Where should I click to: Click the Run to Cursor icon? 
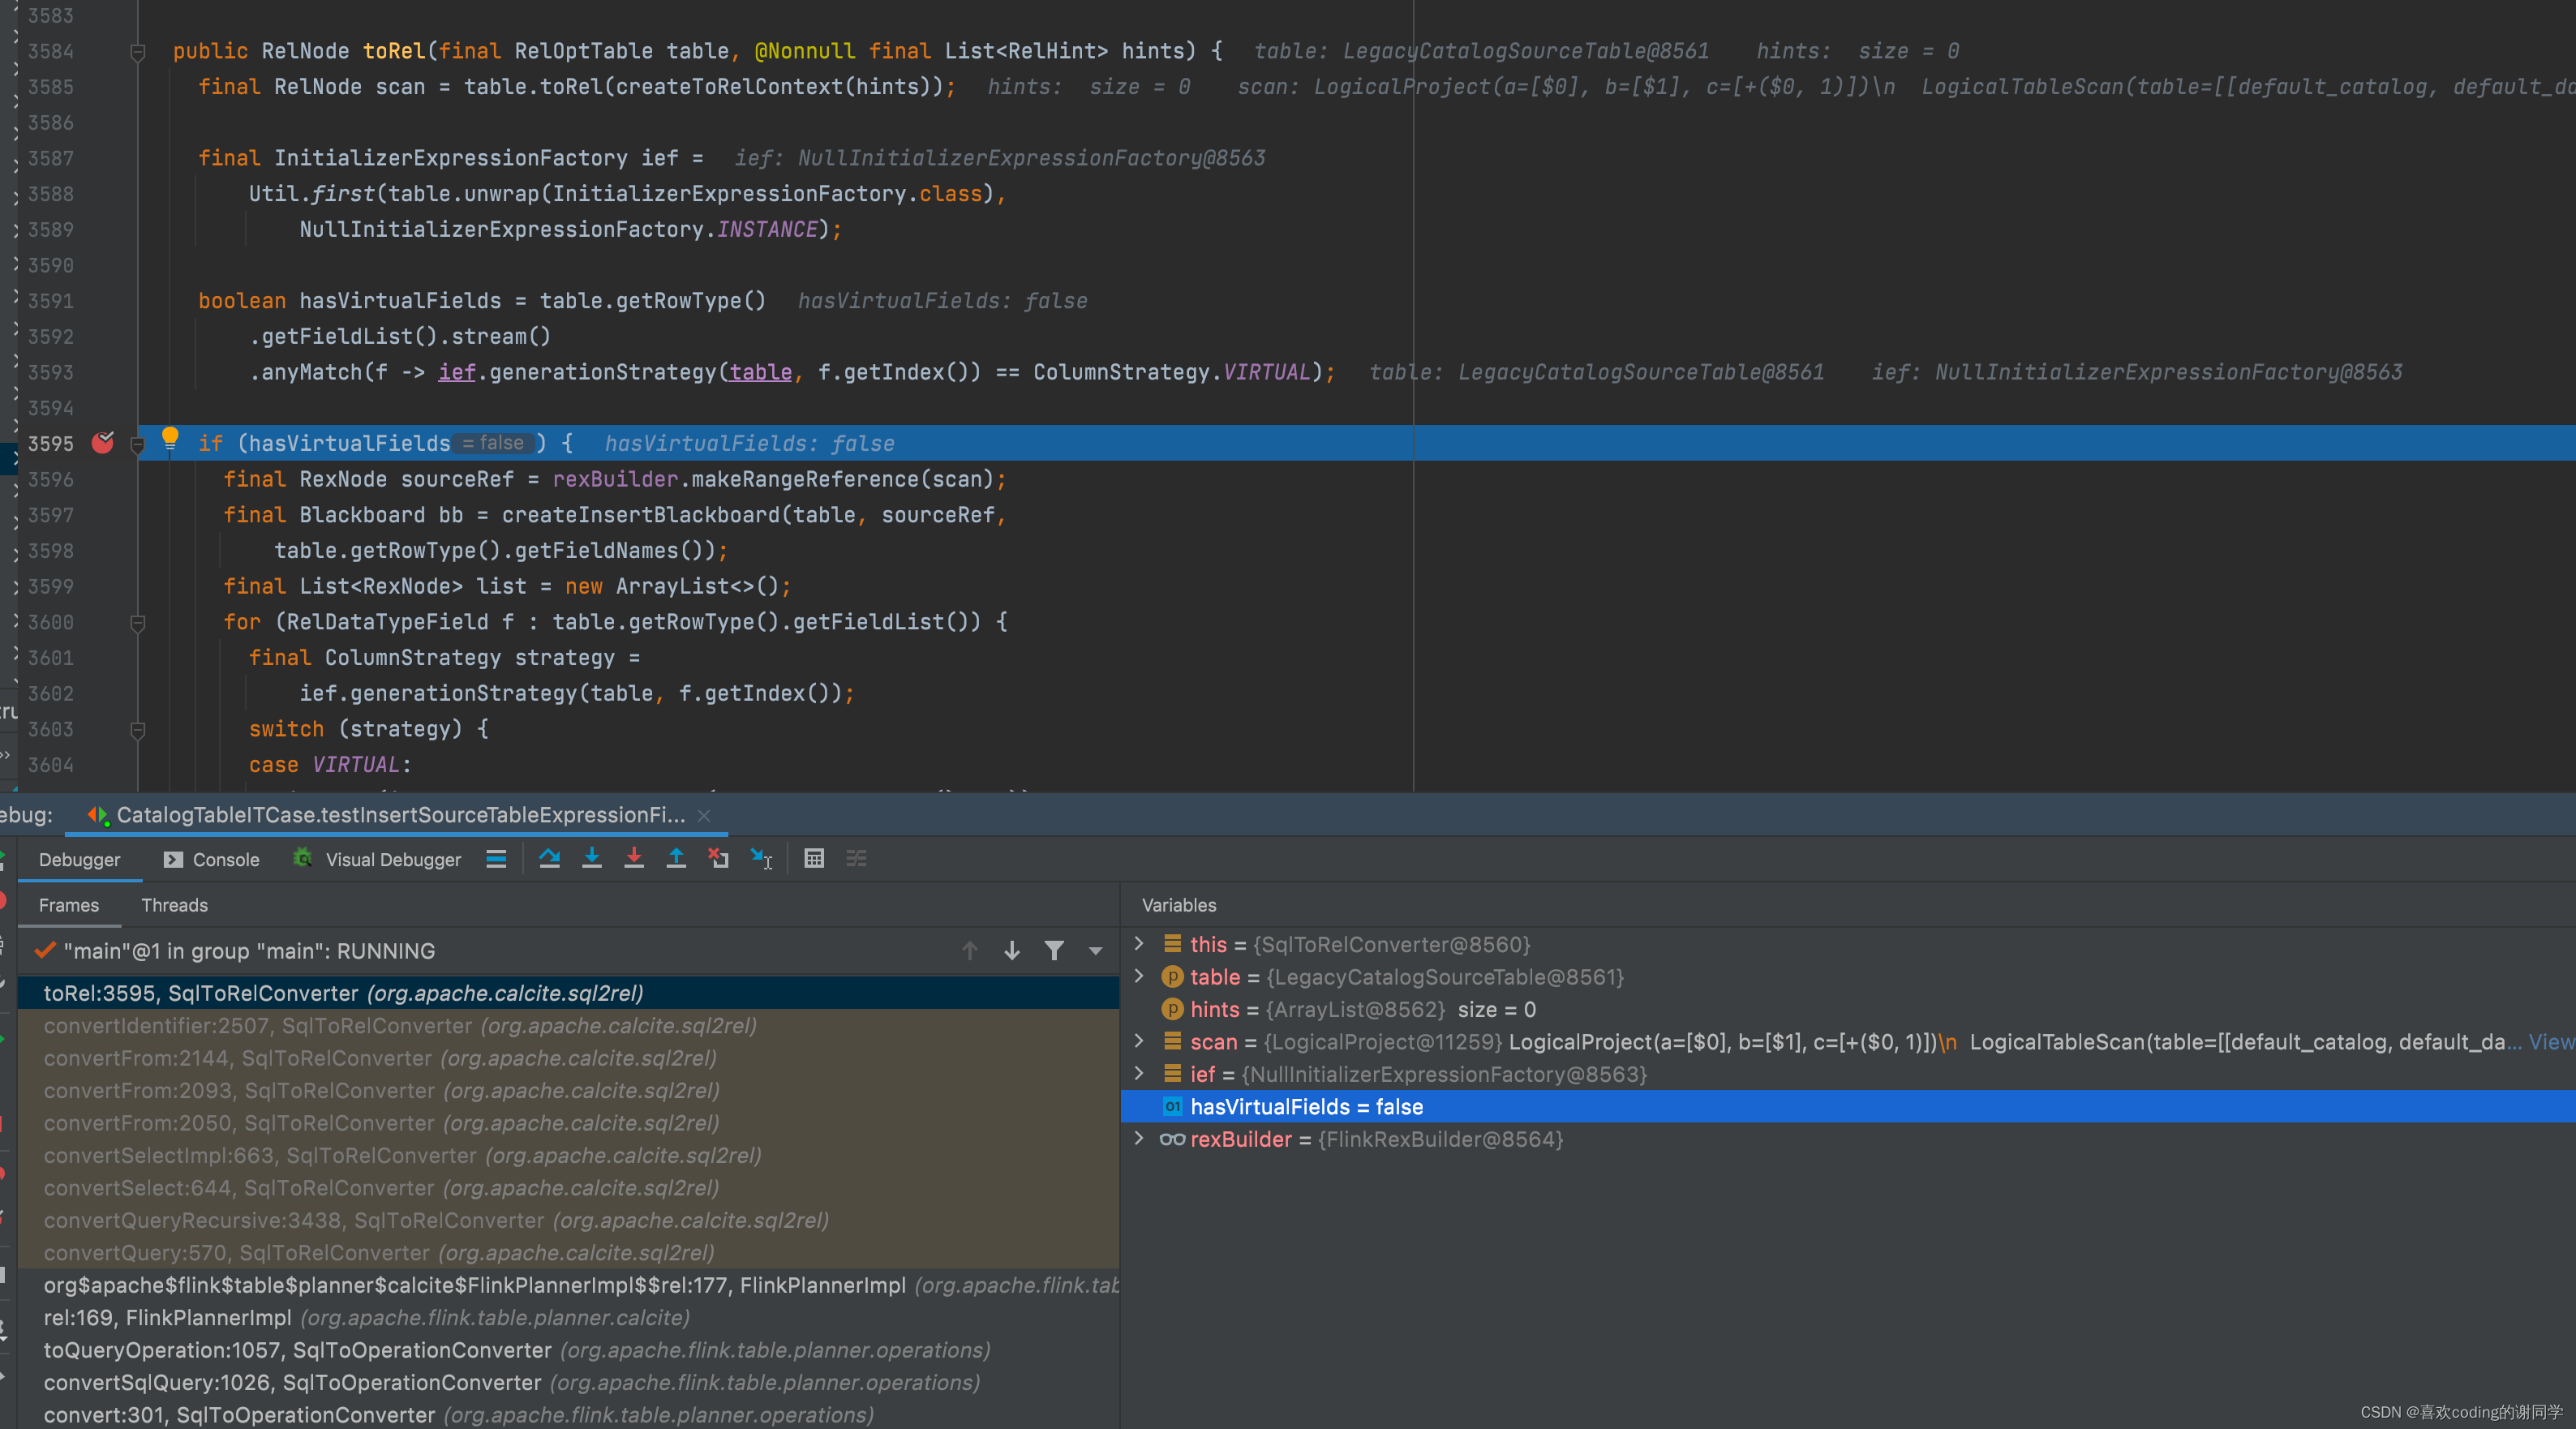point(761,858)
